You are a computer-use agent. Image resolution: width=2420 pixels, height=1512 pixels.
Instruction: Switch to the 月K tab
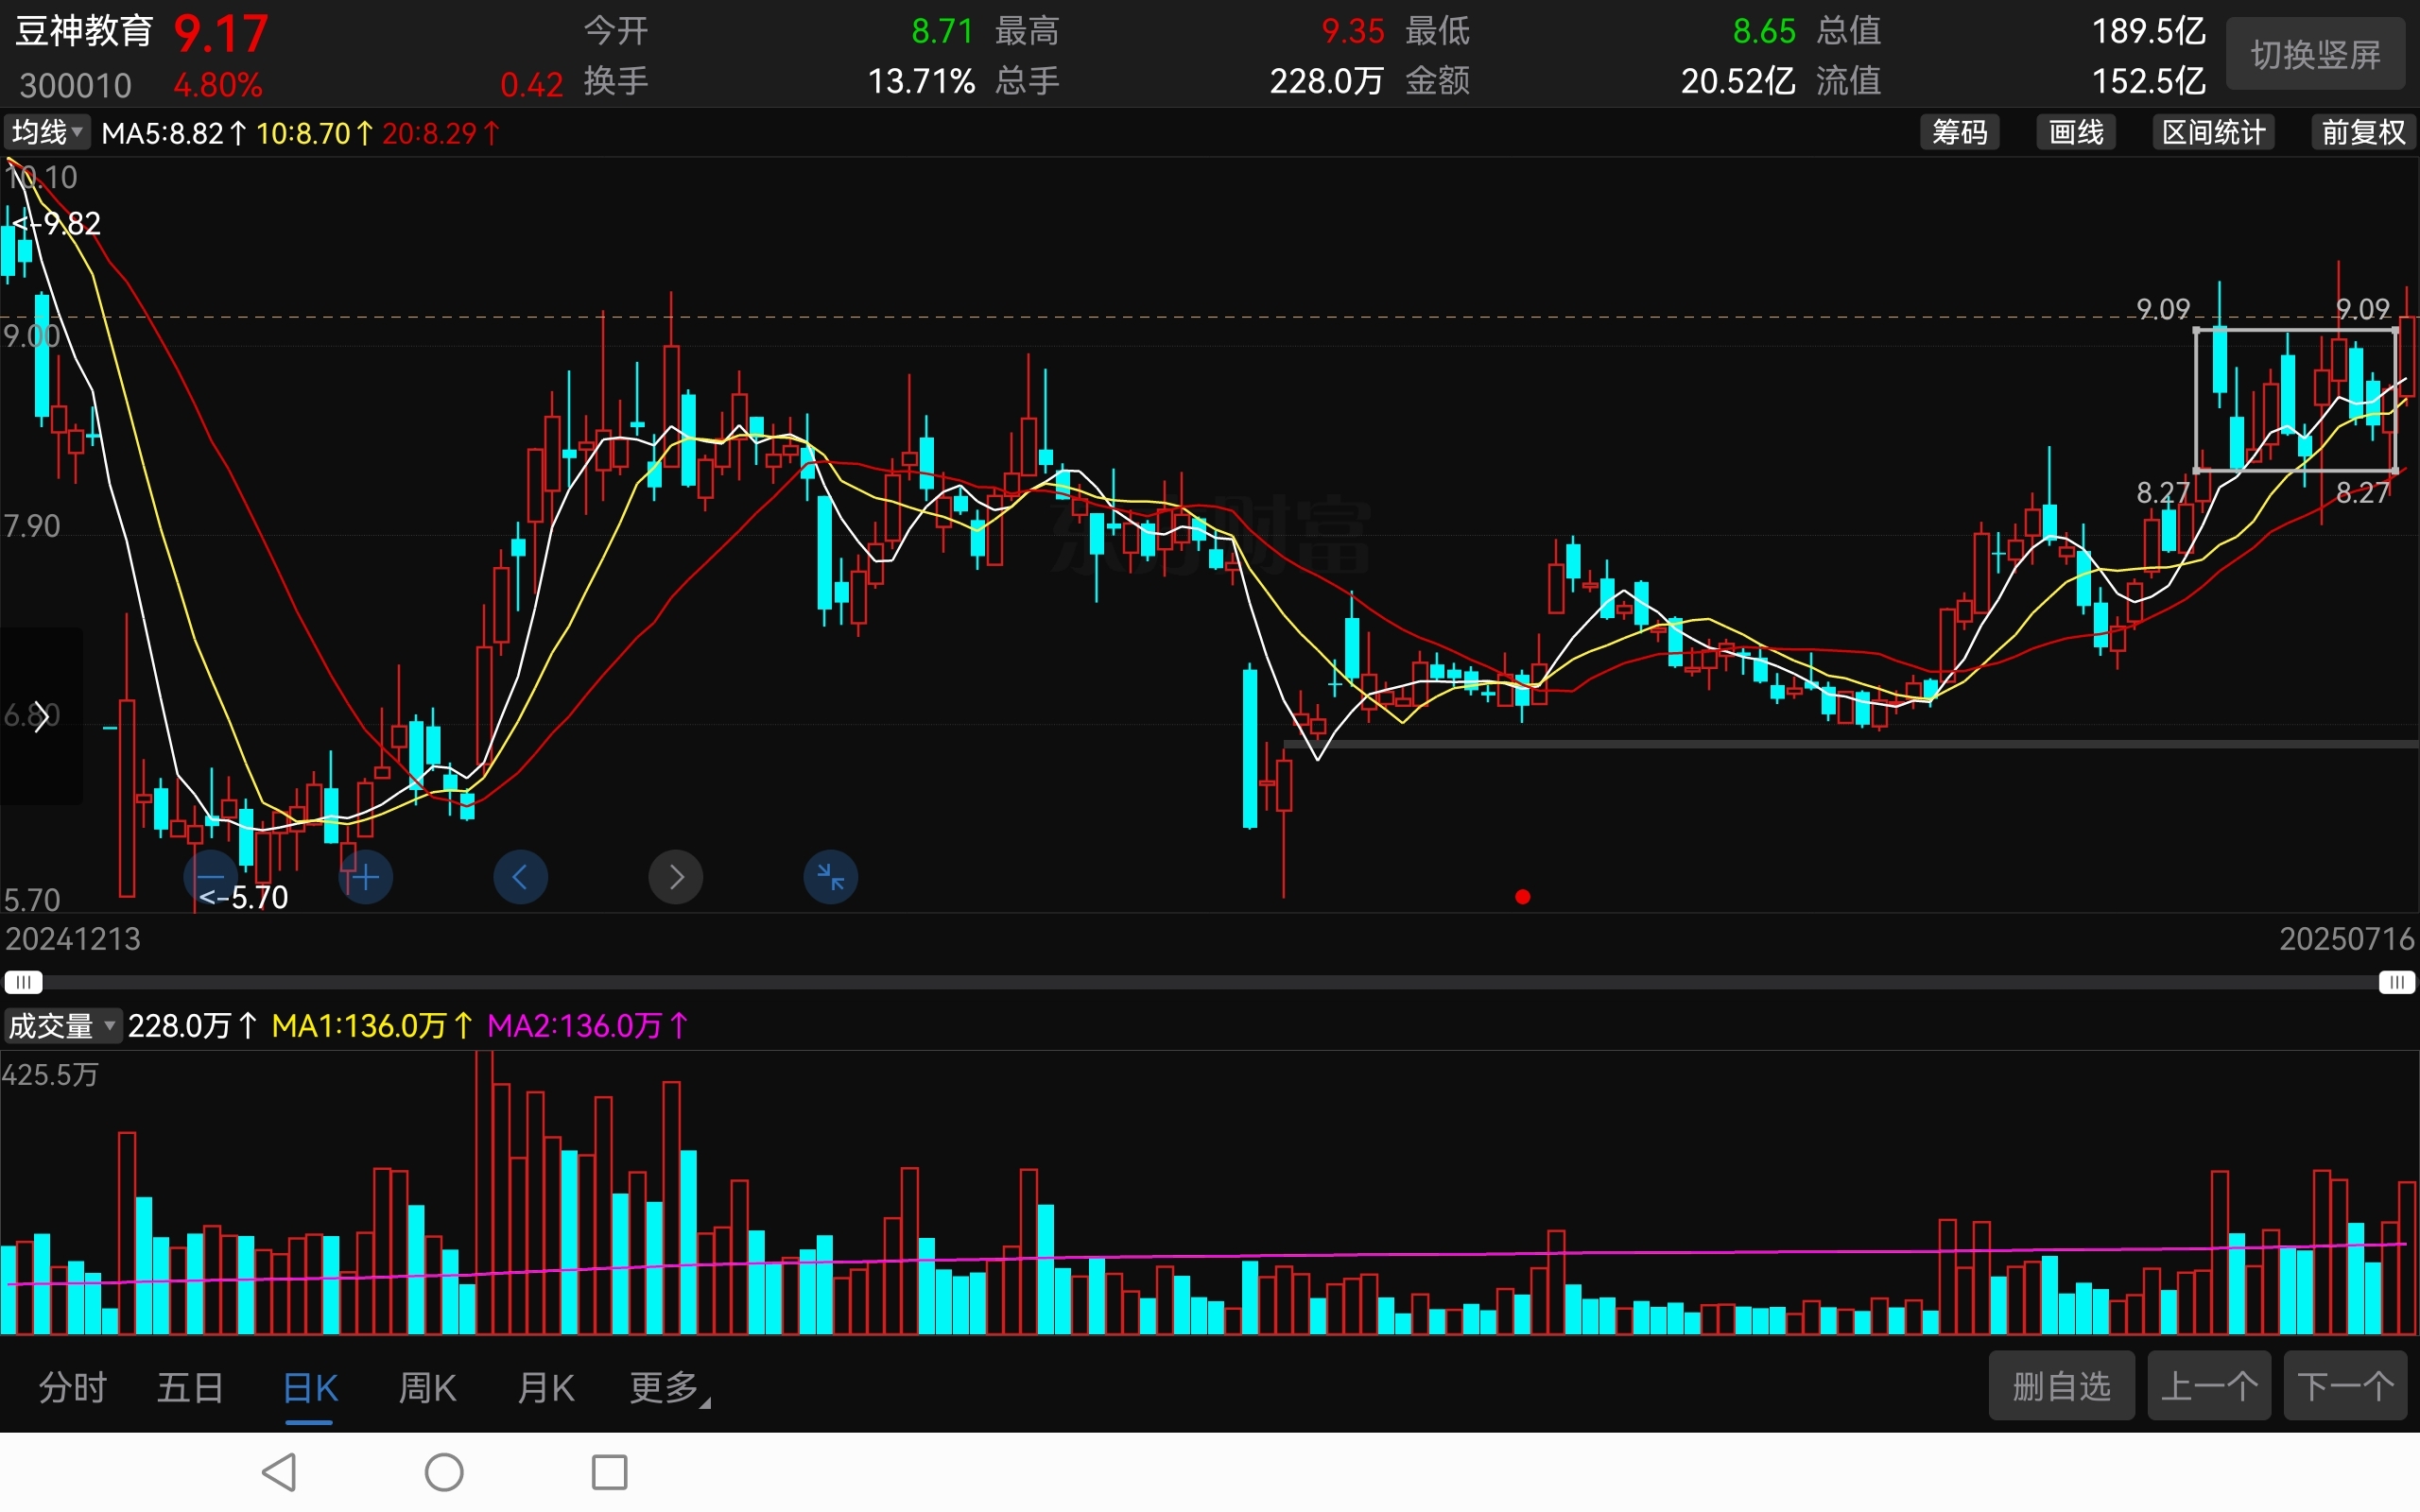tap(545, 1387)
